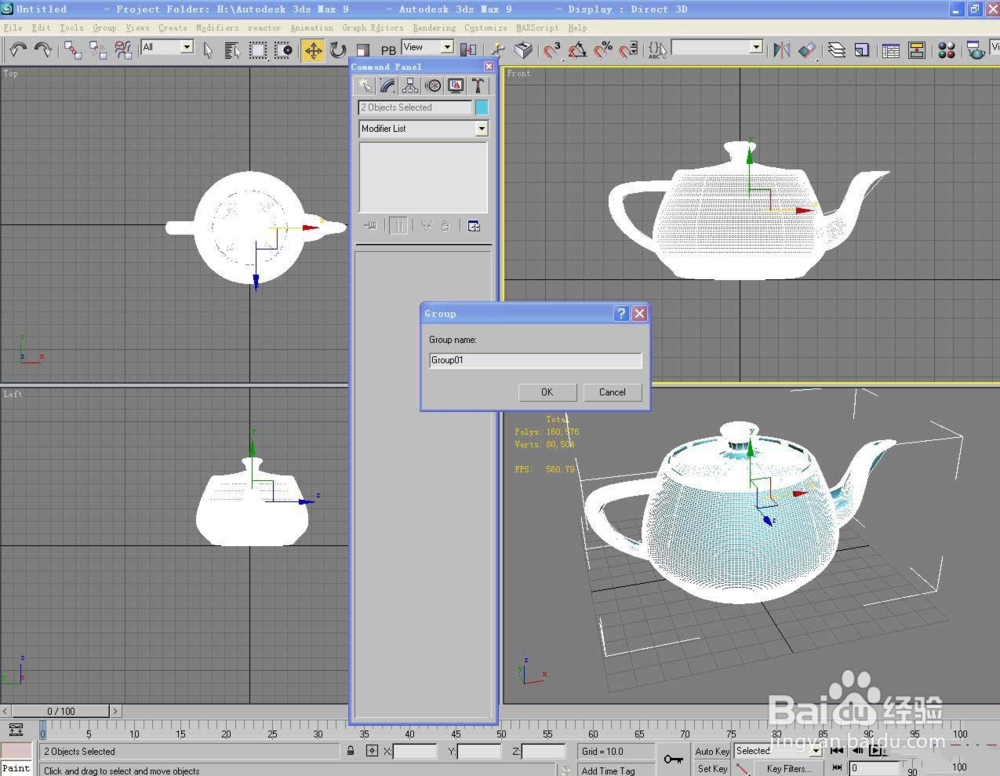Toggle the Selection Lock padlock

click(x=350, y=751)
